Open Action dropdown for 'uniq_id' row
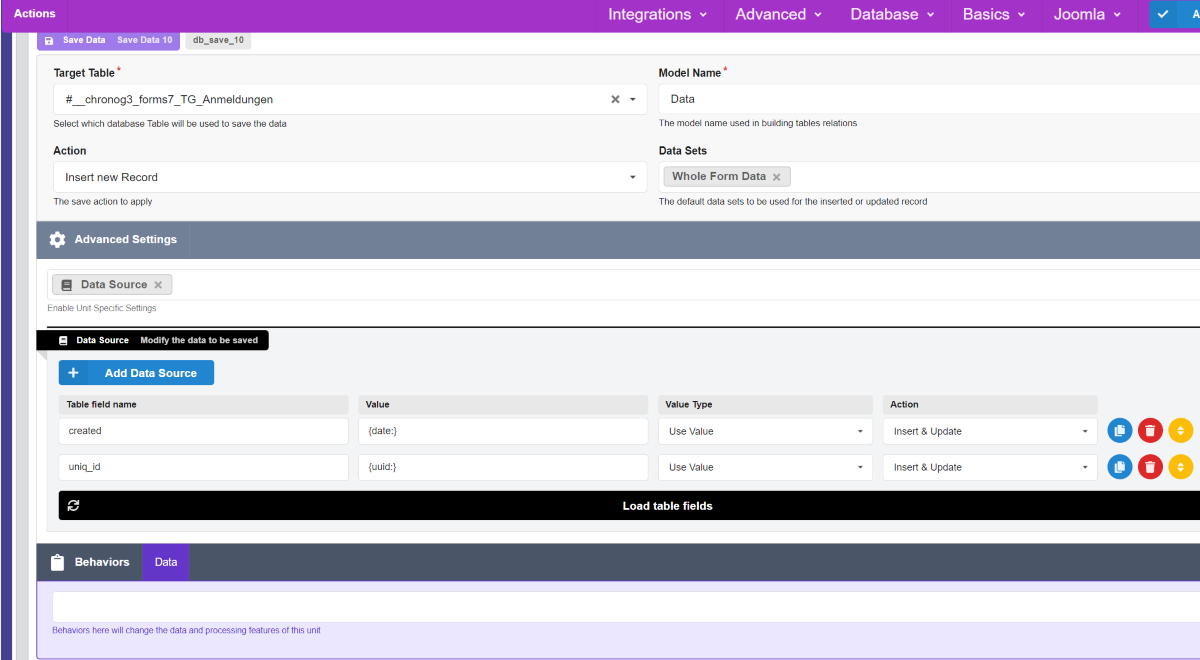This screenshot has height=660, width=1200. (1085, 468)
